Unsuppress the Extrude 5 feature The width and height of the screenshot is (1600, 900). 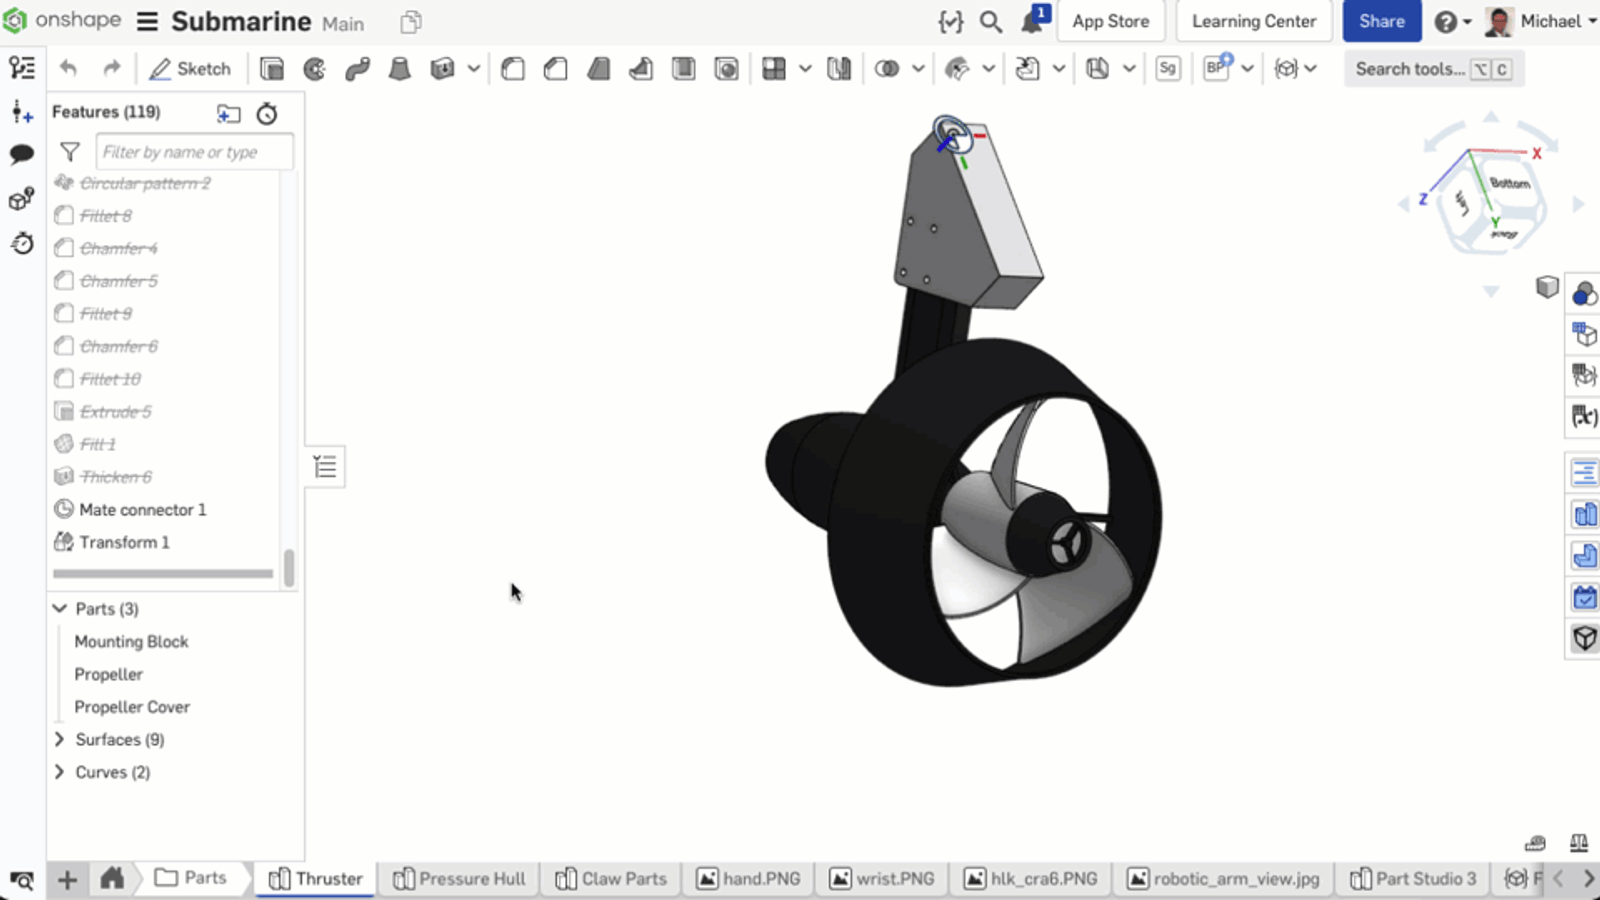pos(115,411)
